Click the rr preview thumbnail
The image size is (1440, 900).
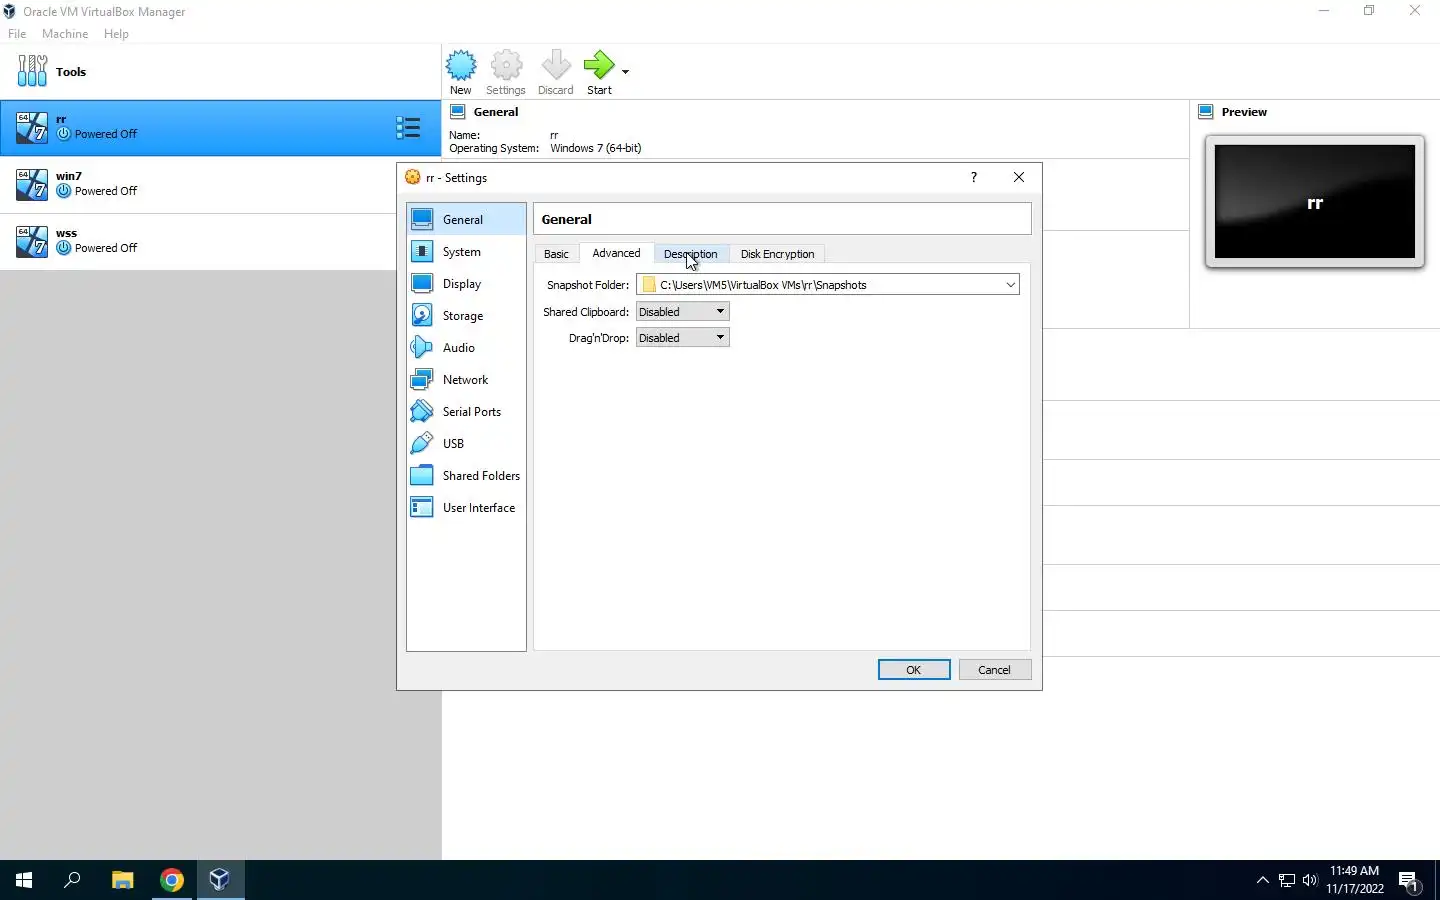click(x=1314, y=202)
